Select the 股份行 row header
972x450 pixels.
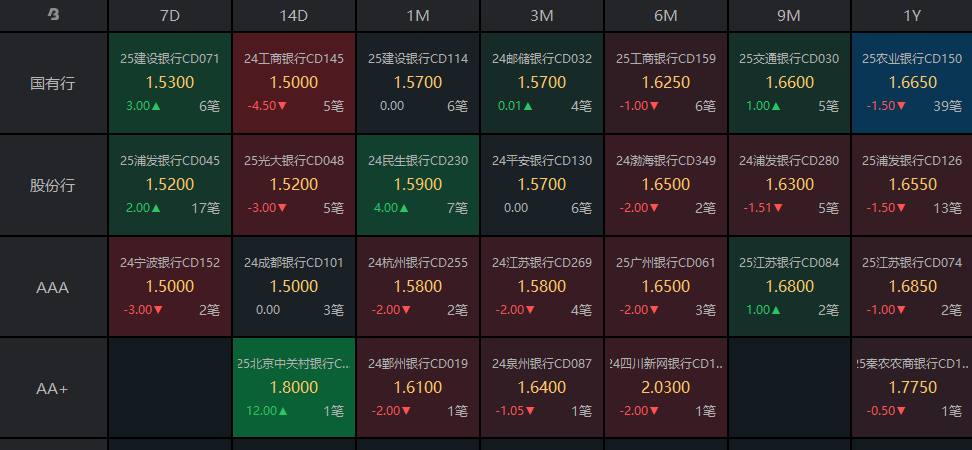[53, 185]
